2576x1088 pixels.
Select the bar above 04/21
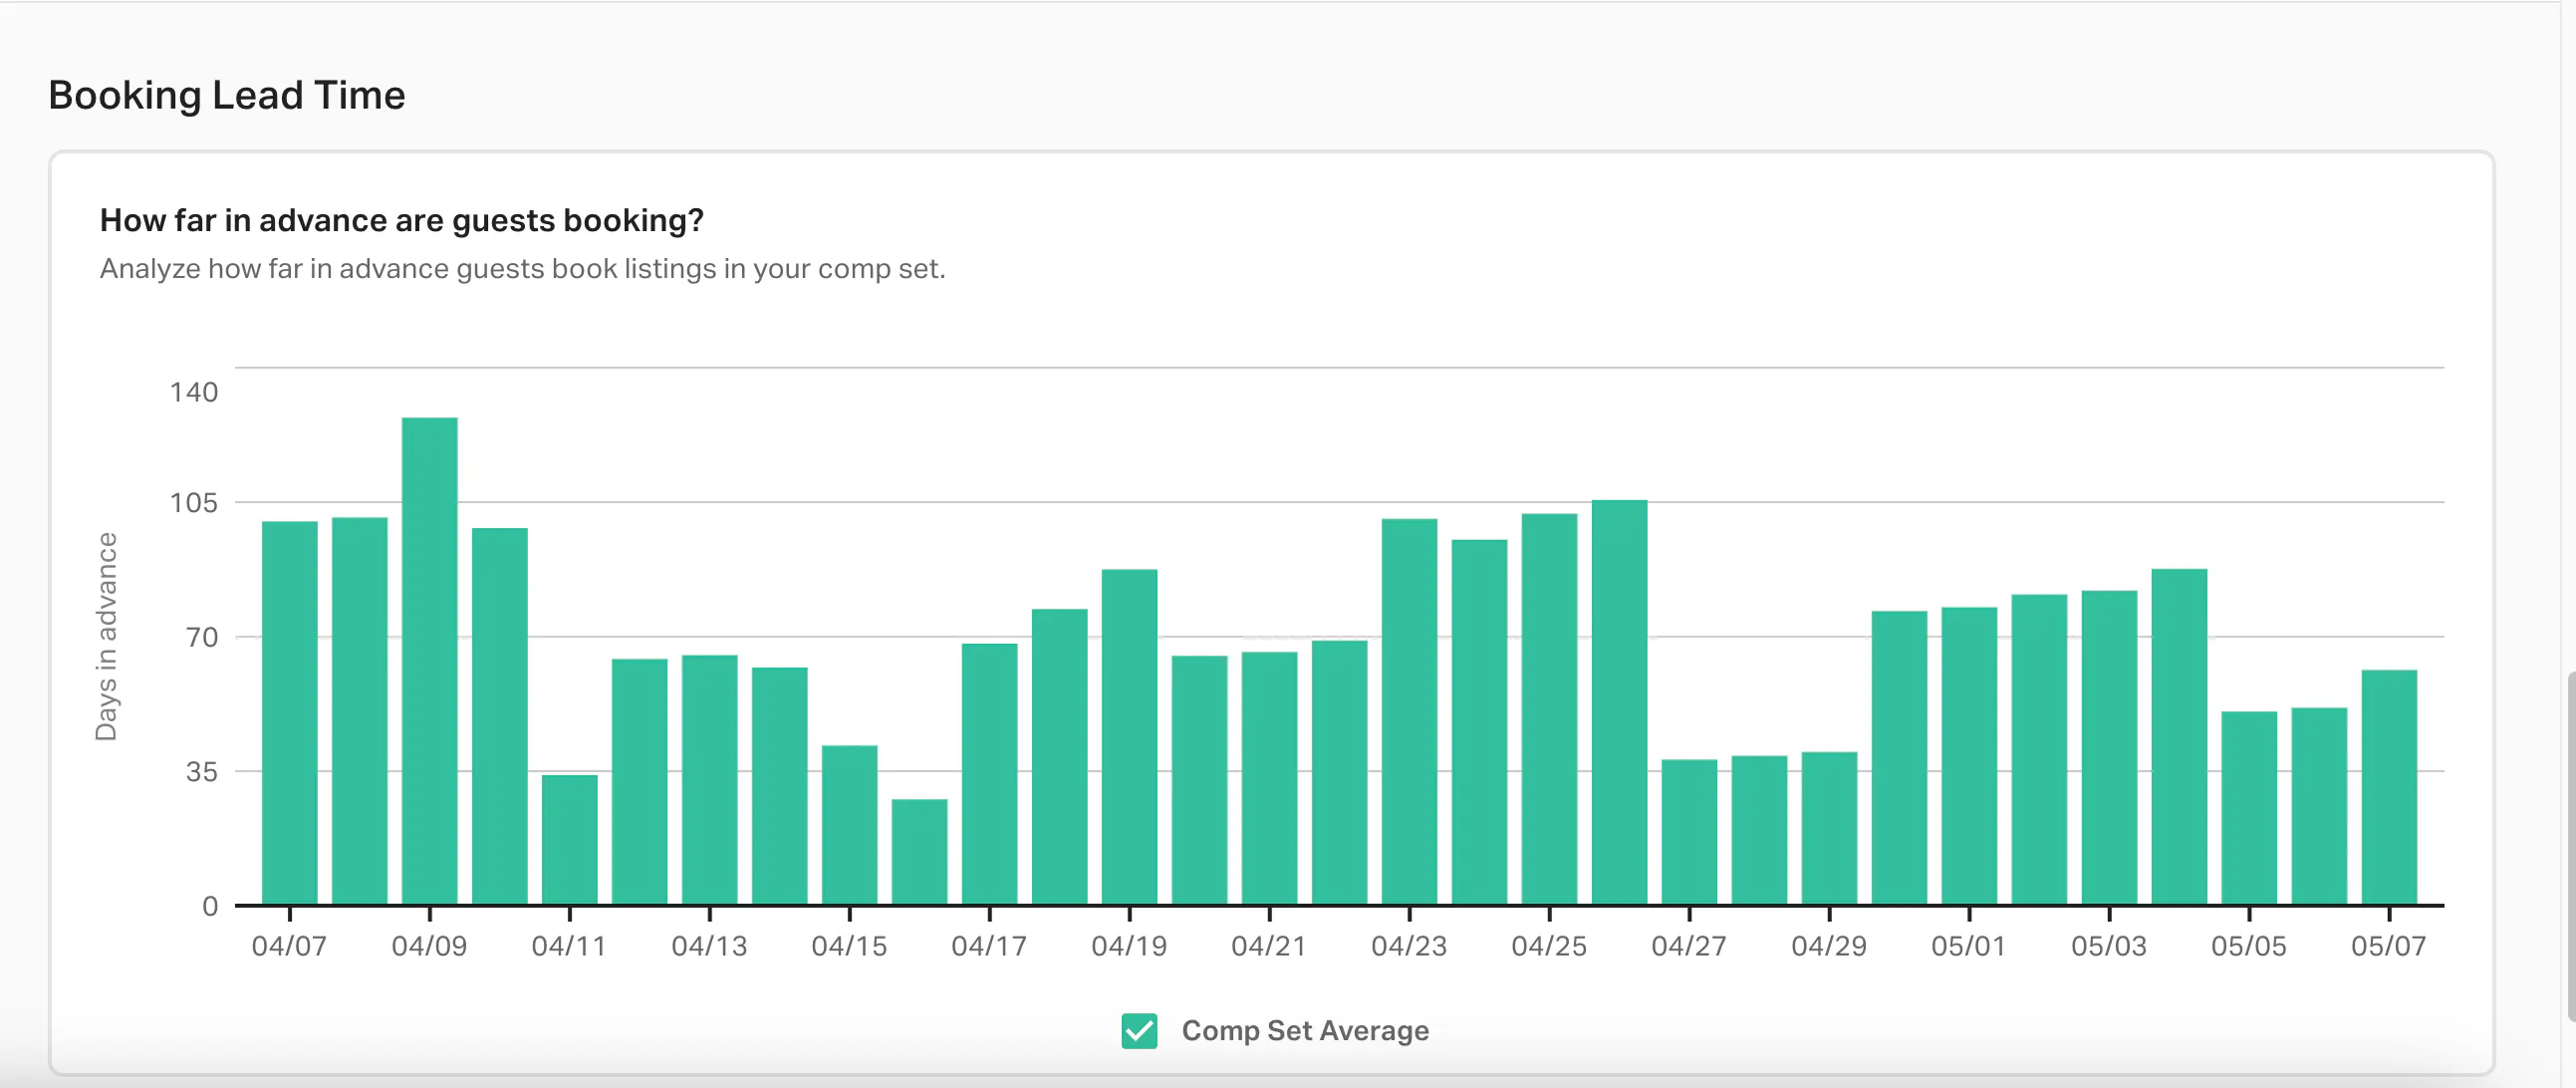pyautogui.click(x=1270, y=778)
